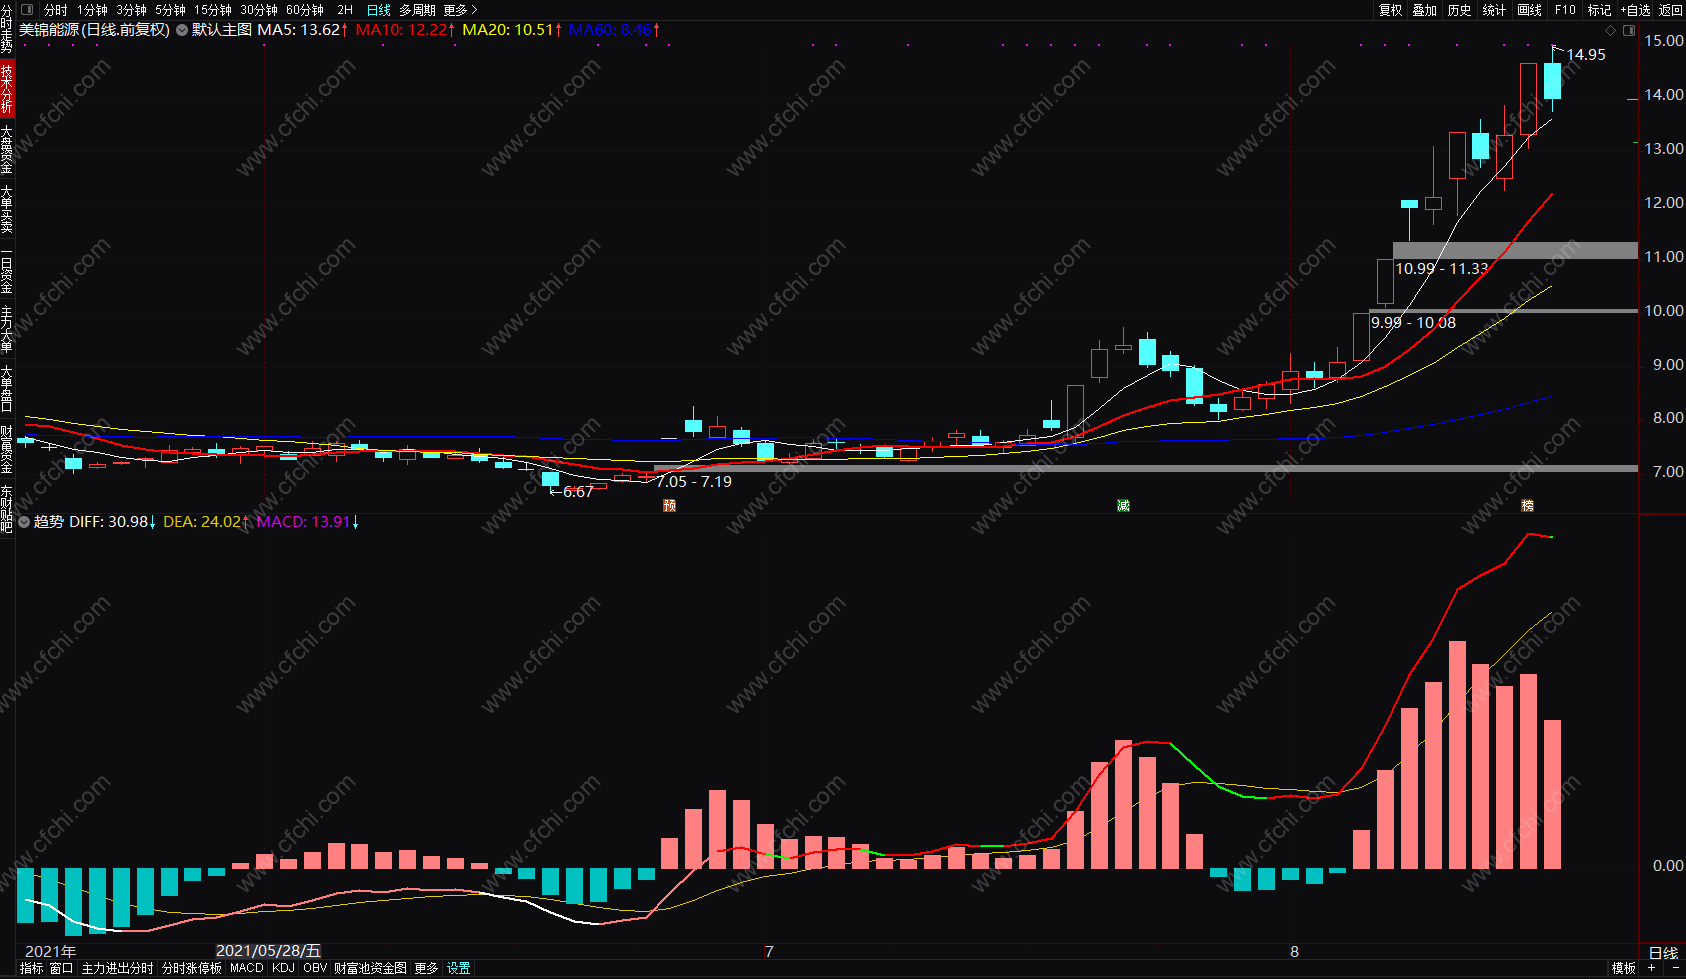Open the 复权 adjustment menu
The image size is (1686, 979).
tap(1391, 10)
